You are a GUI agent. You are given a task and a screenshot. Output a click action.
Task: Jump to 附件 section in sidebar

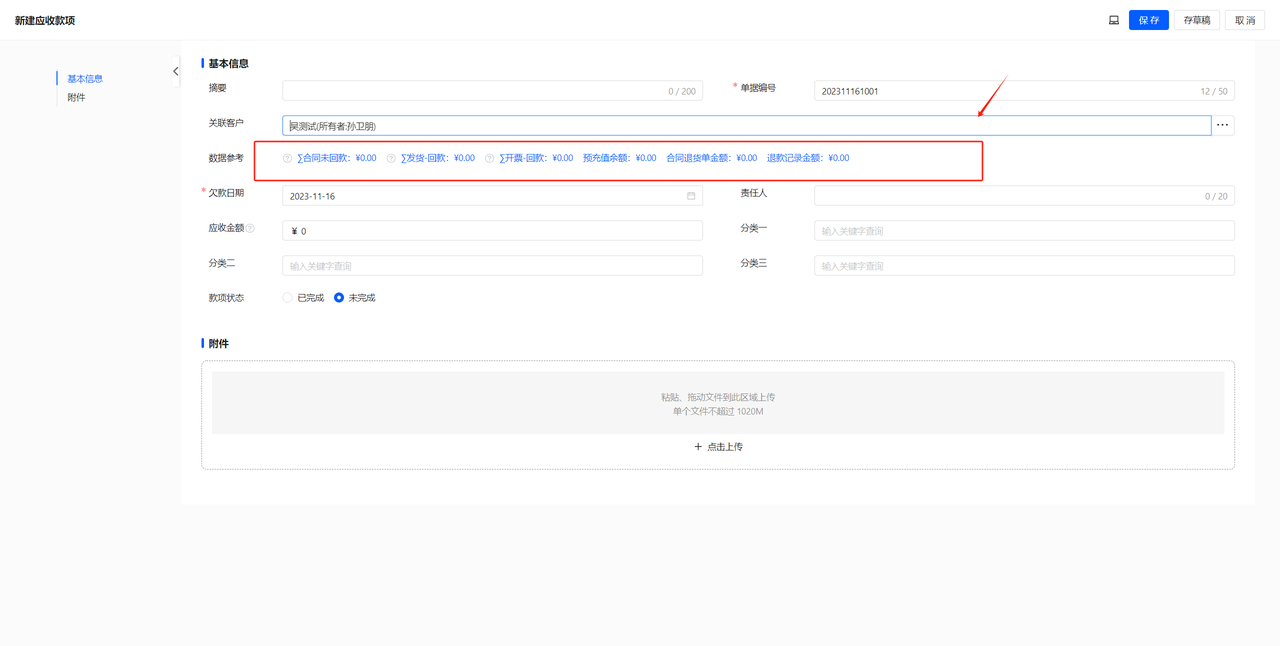(76, 98)
